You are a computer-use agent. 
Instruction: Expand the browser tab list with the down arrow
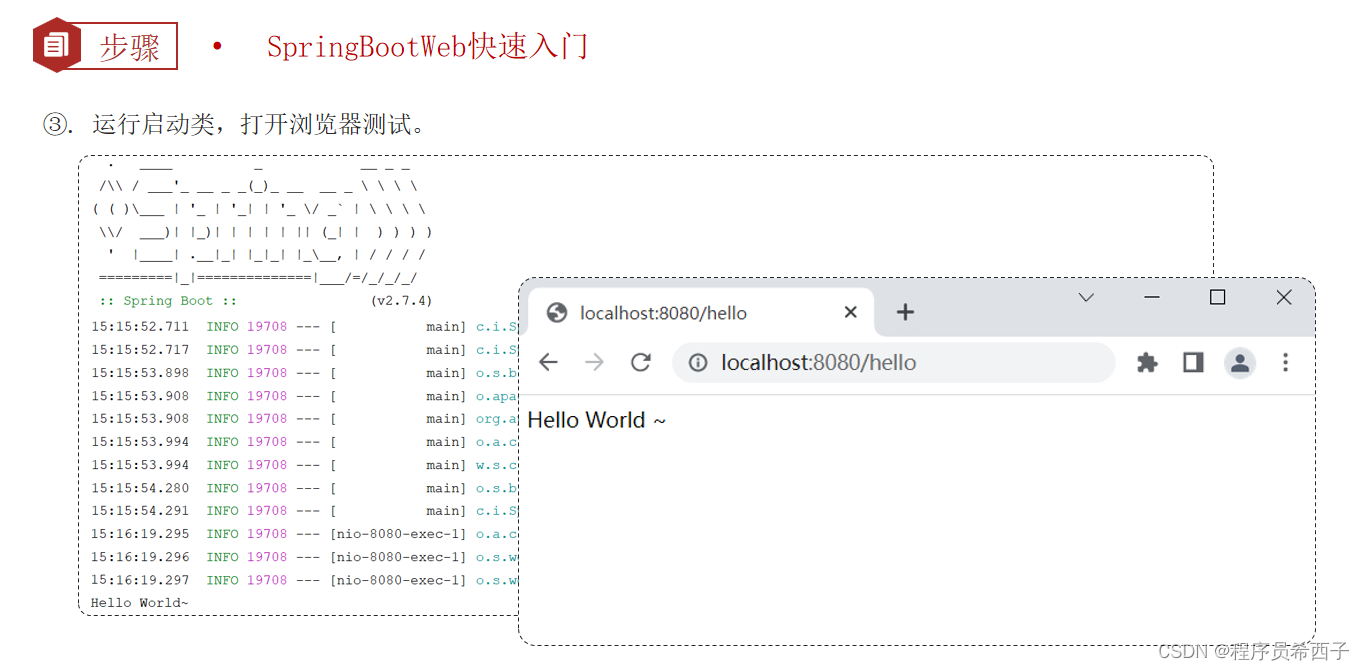pos(1086,297)
